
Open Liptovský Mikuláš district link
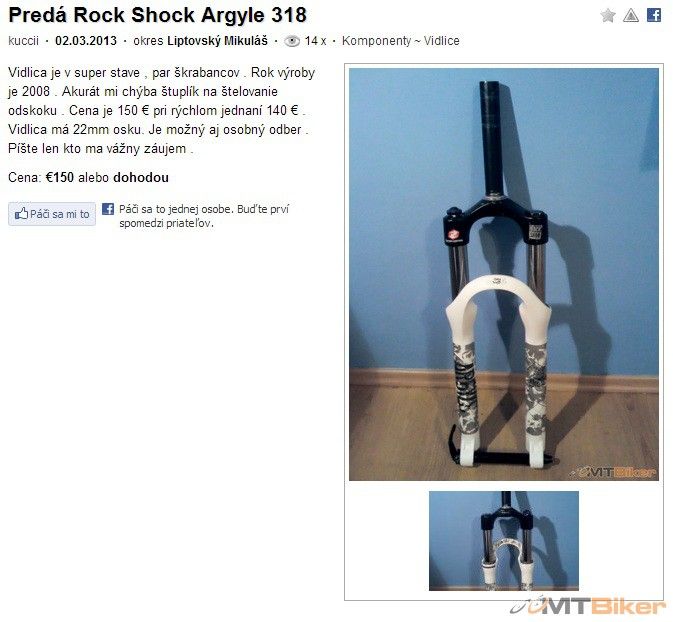click(217, 41)
